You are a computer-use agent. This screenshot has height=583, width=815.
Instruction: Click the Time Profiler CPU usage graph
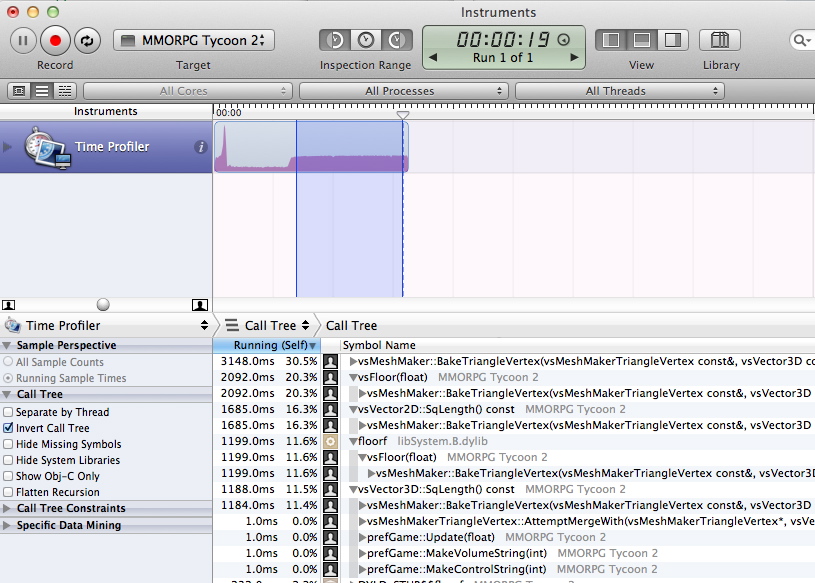coord(311,147)
